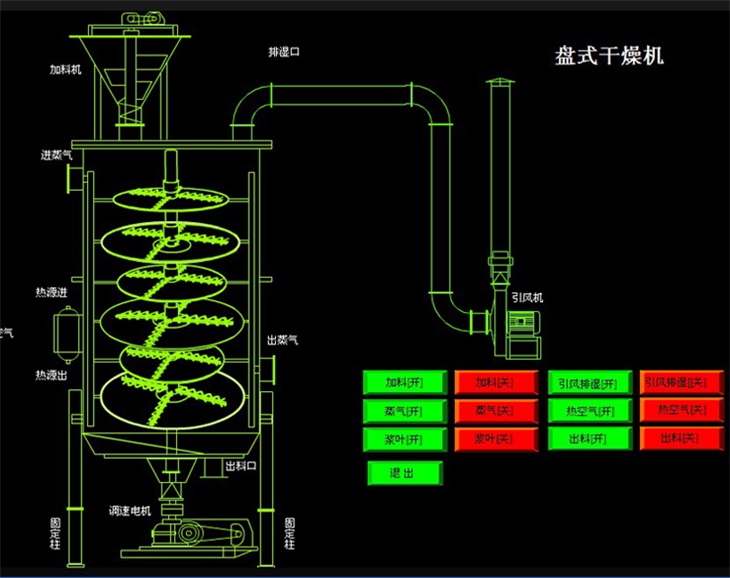Disable hot air with 热空气[关]
The width and height of the screenshot is (730, 578).
click(x=681, y=410)
